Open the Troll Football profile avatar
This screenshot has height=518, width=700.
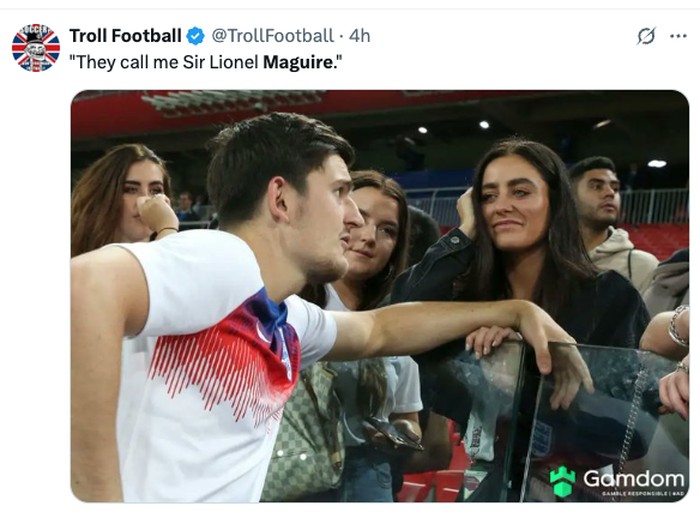coord(36,48)
